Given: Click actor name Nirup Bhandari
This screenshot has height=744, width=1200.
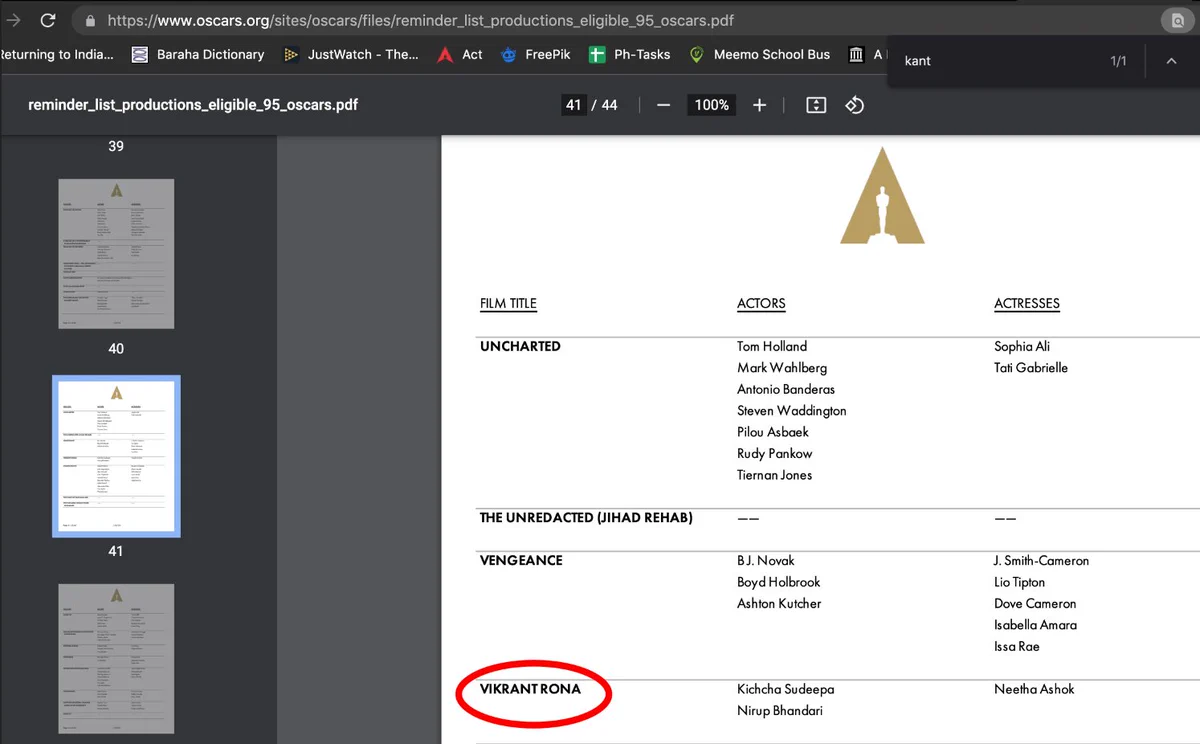Looking at the screenshot, I should tap(780, 711).
